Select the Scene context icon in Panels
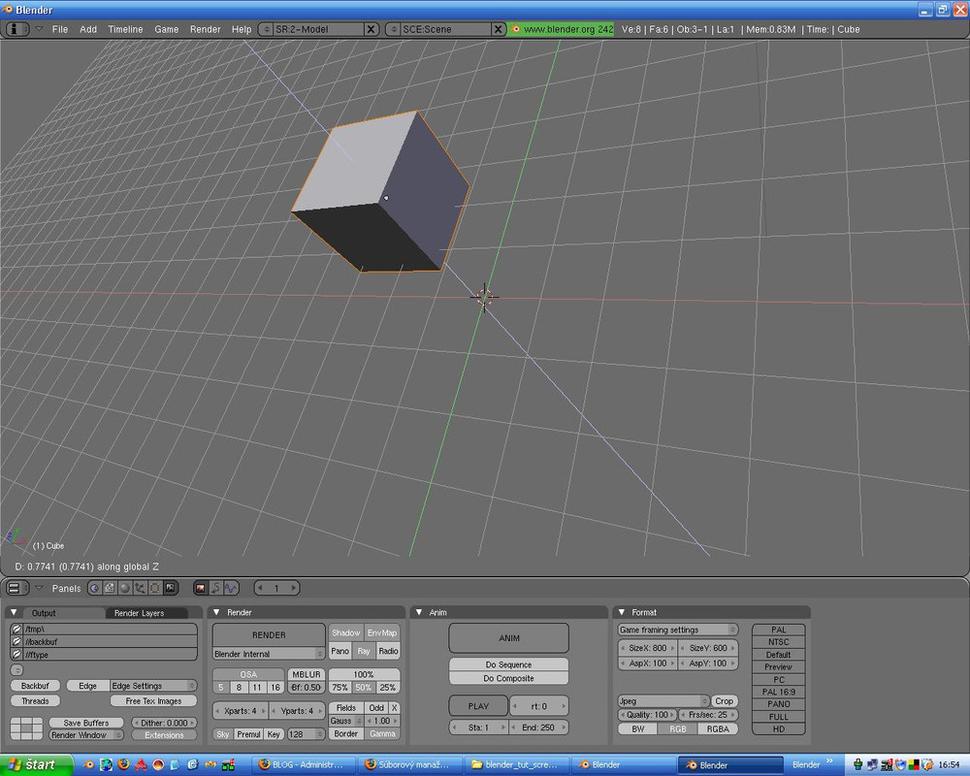 point(170,588)
